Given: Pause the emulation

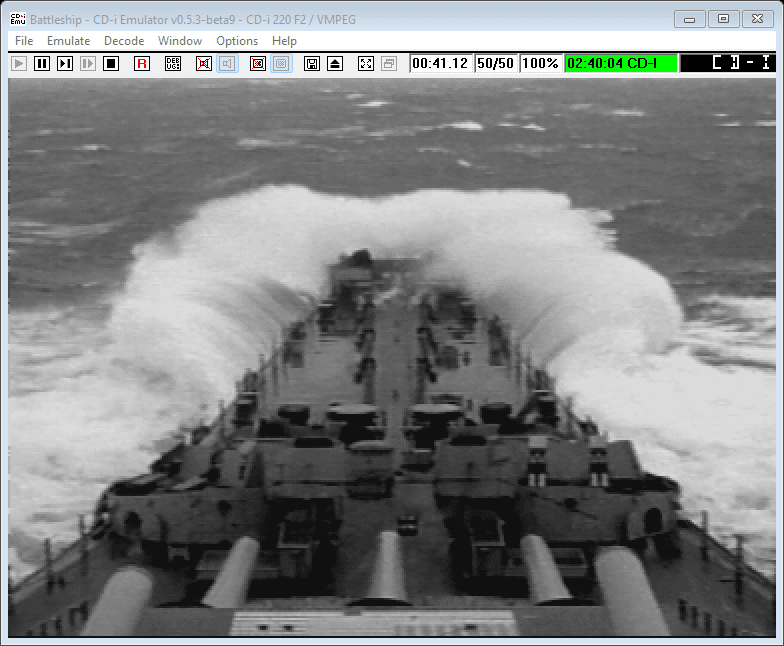Looking at the screenshot, I should [x=42, y=63].
